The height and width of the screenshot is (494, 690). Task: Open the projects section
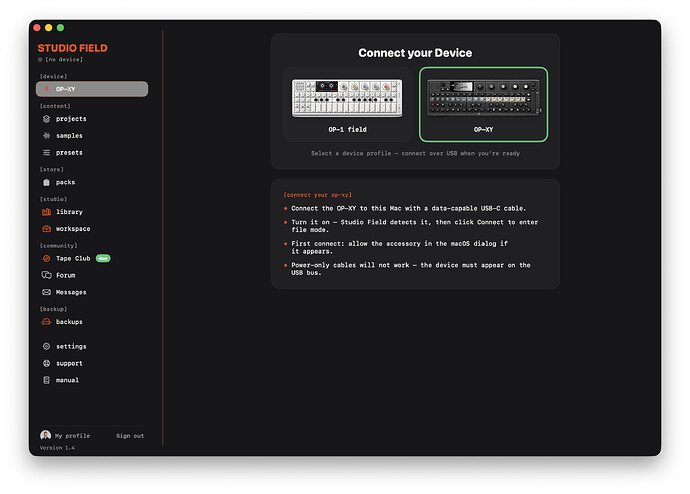pyautogui.click(x=92, y=119)
